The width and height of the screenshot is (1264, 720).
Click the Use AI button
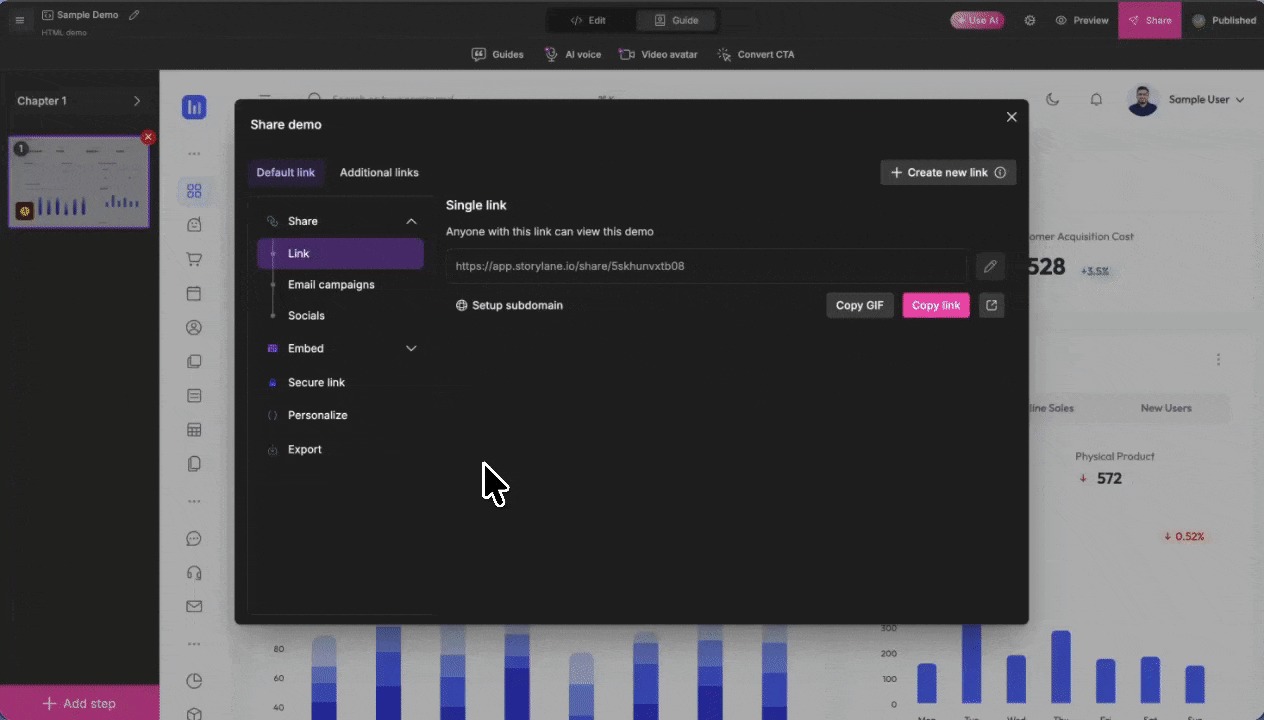tap(977, 20)
